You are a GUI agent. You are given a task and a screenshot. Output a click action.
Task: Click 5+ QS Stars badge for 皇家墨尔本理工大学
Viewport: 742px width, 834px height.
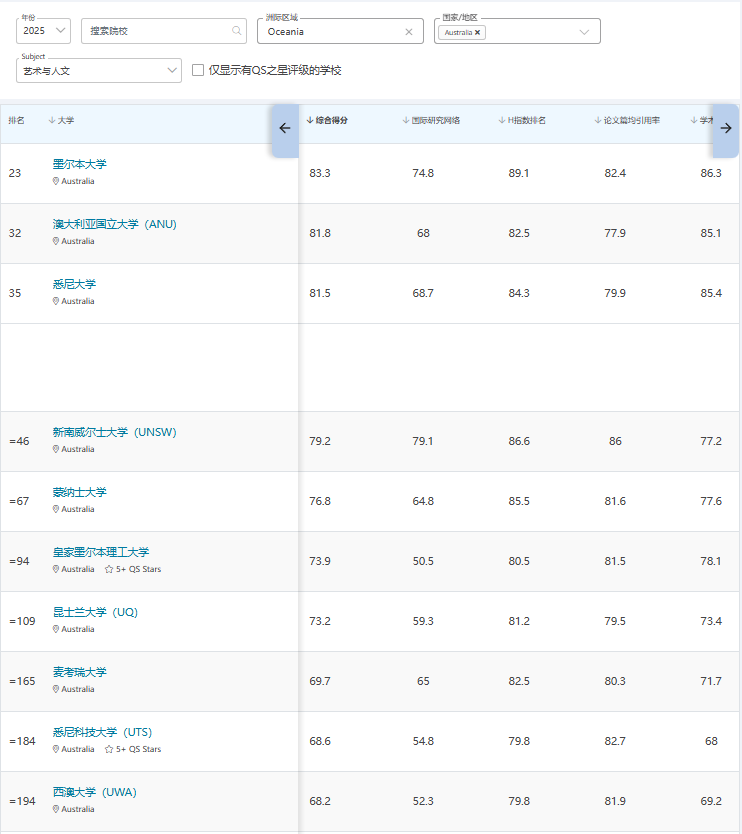click(x=133, y=569)
